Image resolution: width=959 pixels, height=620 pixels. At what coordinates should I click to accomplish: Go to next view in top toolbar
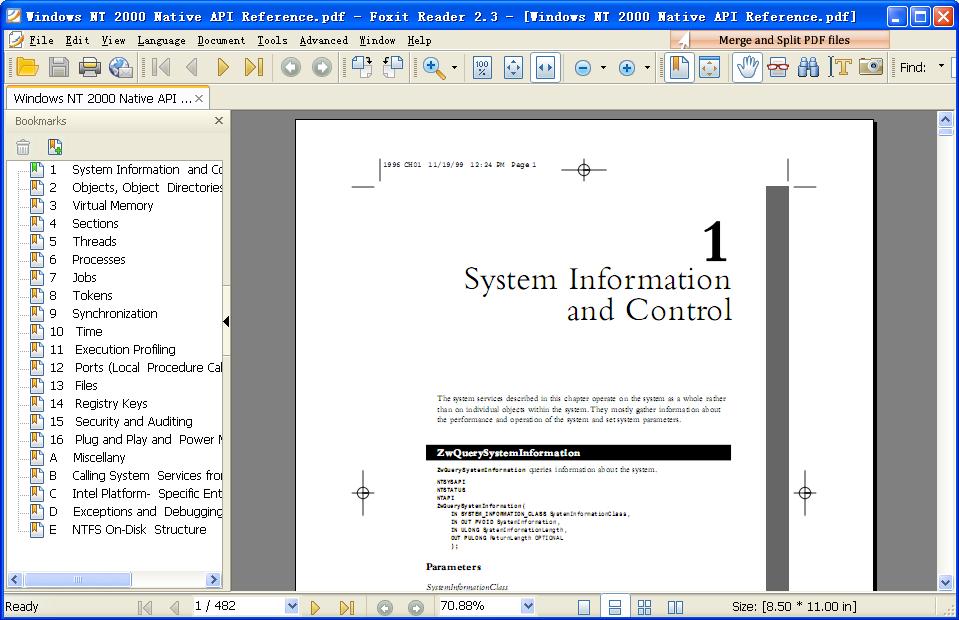tap(322, 67)
